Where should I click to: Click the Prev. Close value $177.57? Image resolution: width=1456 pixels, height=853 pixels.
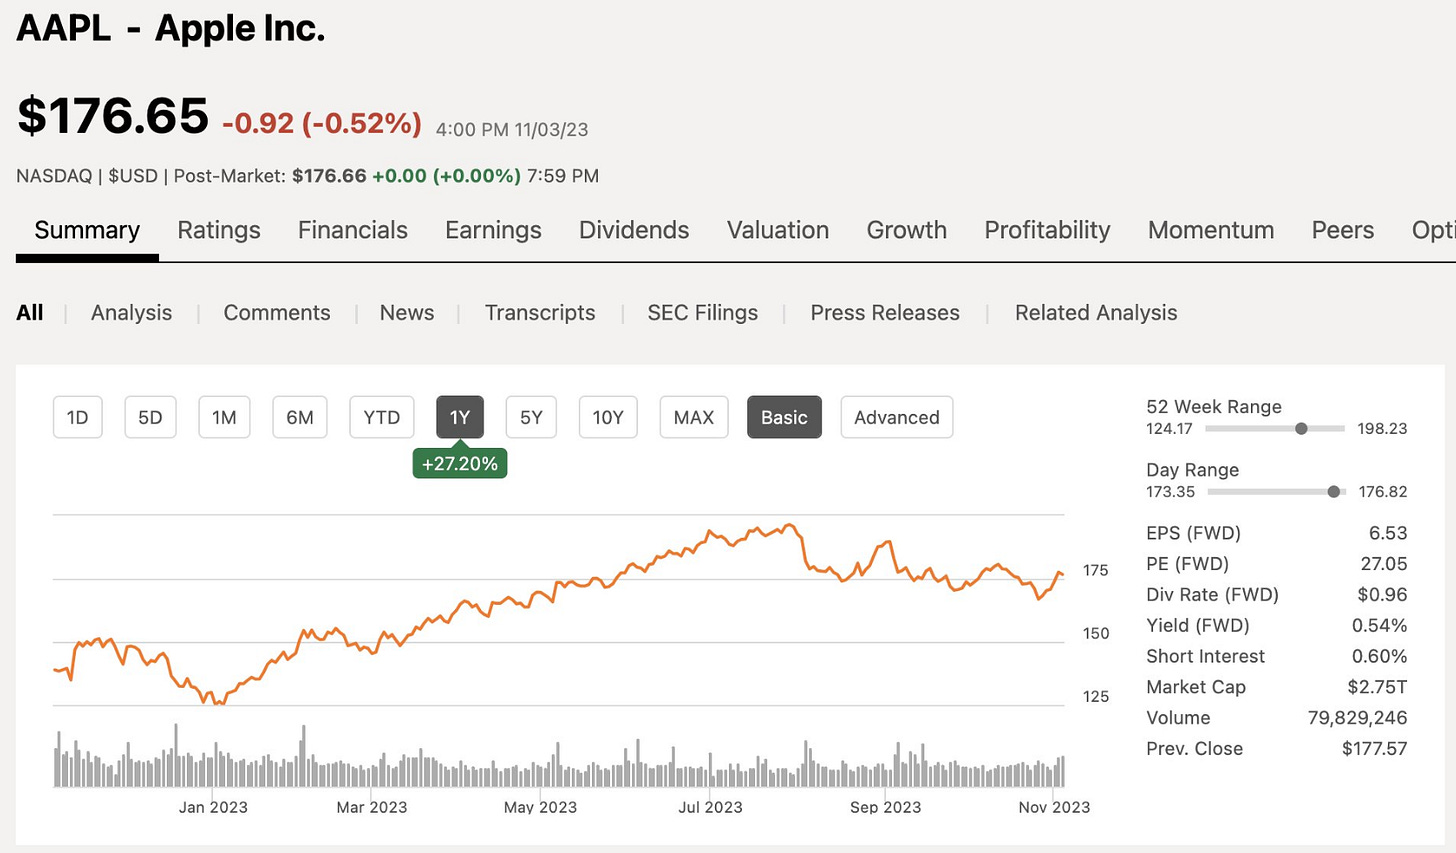tap(1375, 749)
